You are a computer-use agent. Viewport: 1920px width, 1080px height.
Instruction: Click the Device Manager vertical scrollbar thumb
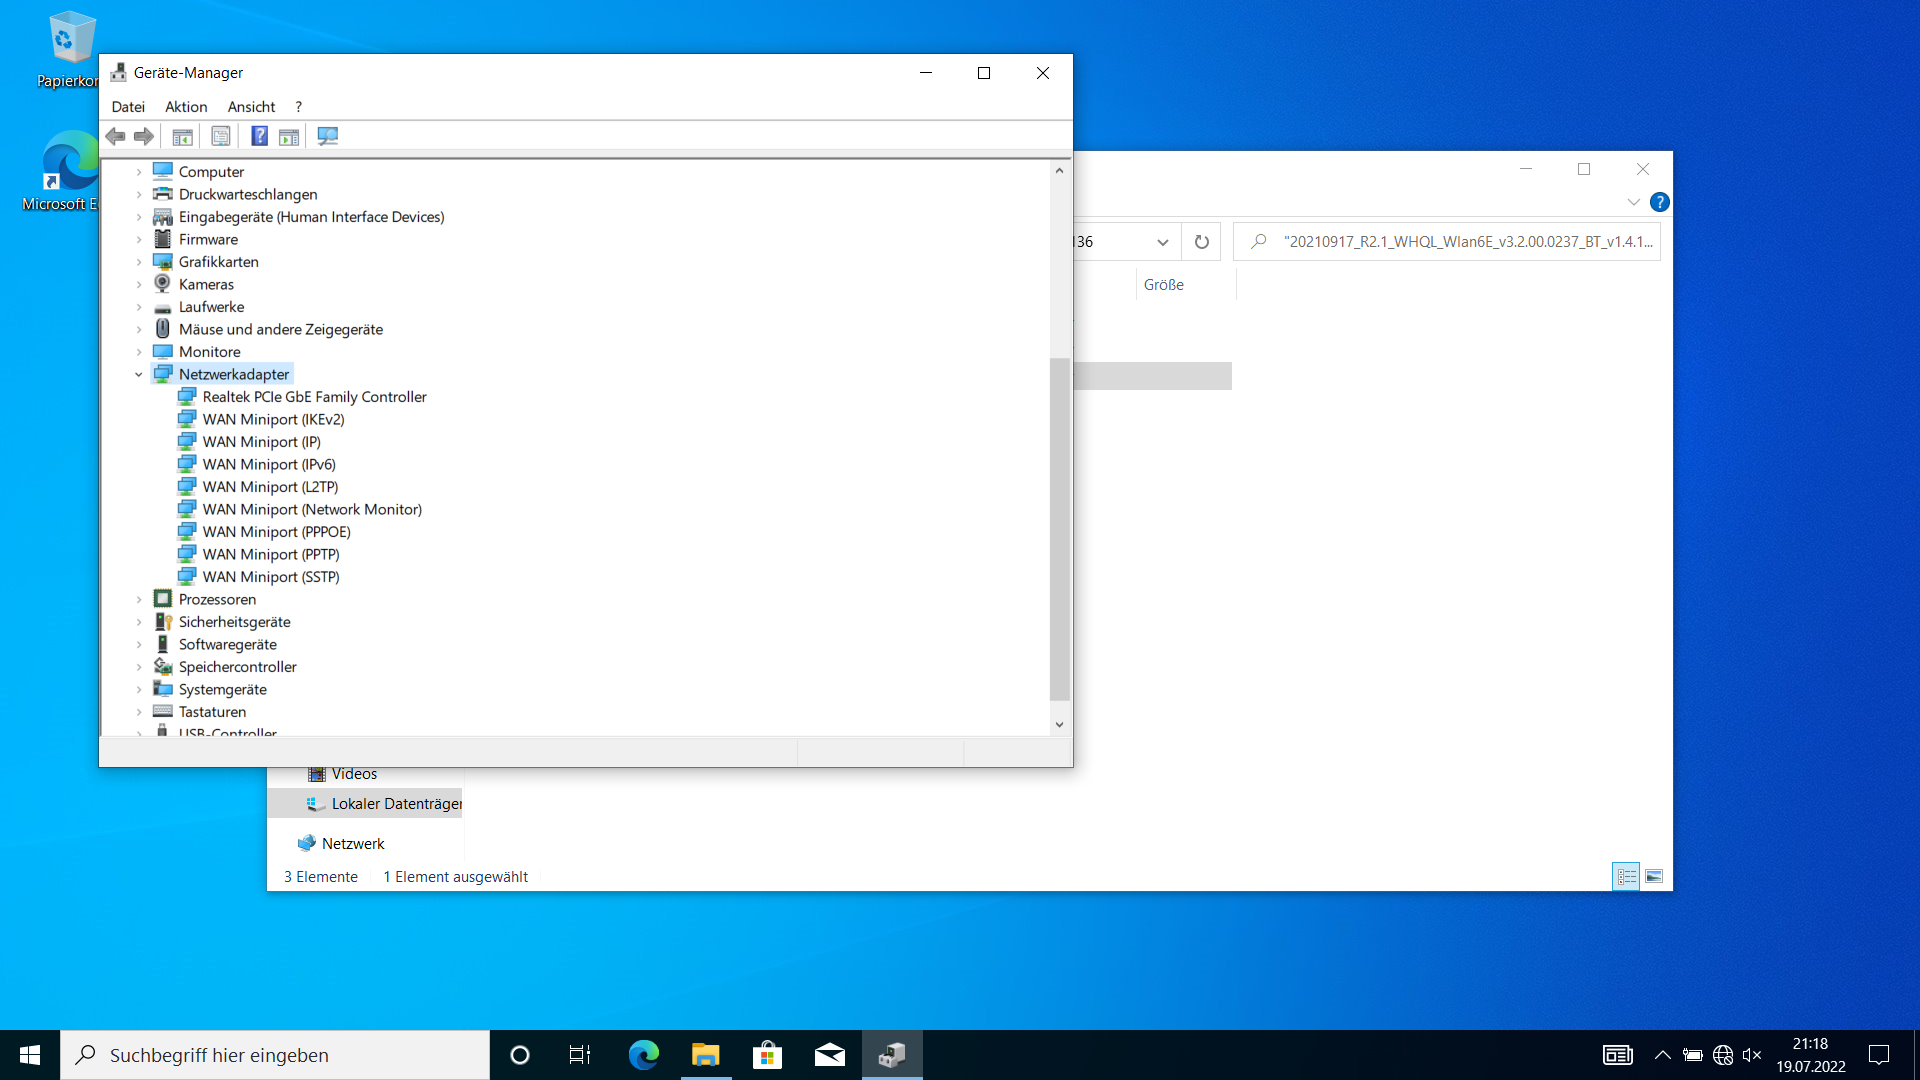click(x=1059, y=530)
